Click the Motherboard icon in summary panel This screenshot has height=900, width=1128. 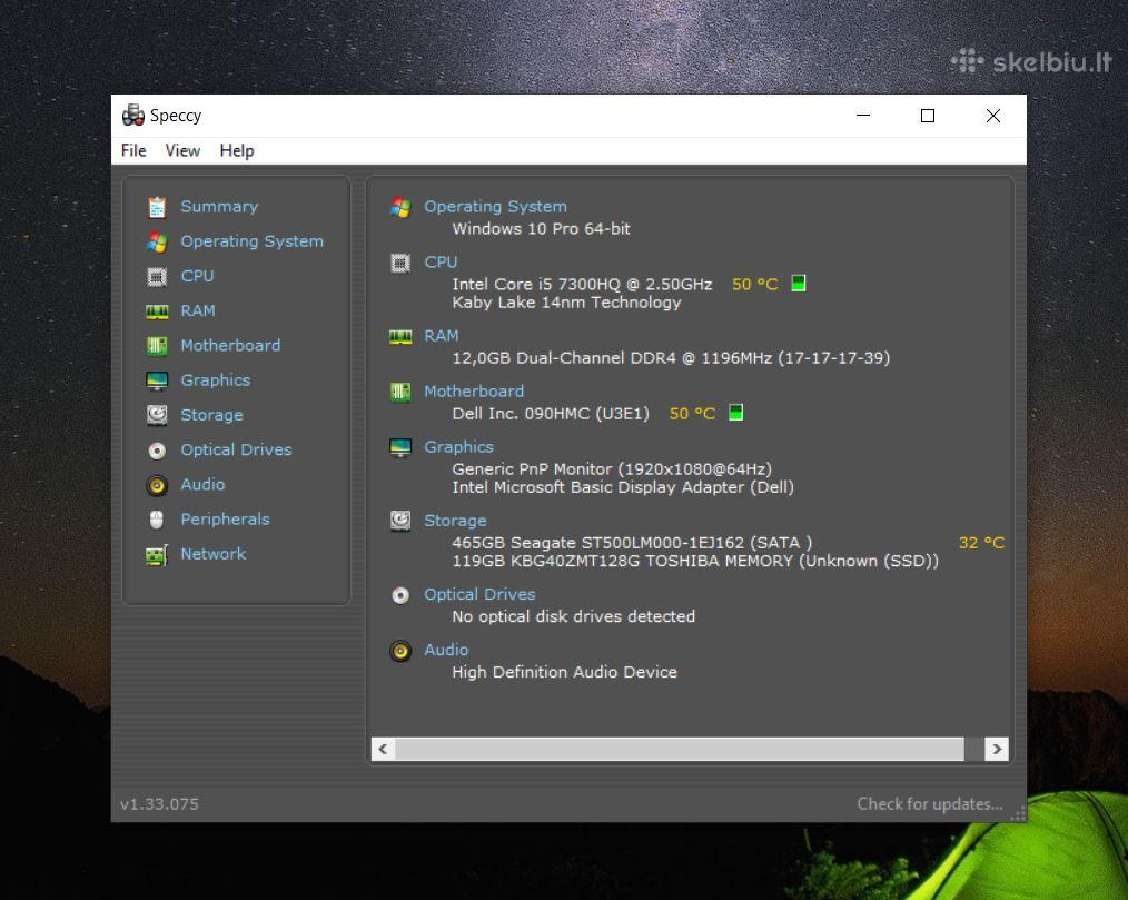pos(400,392)
